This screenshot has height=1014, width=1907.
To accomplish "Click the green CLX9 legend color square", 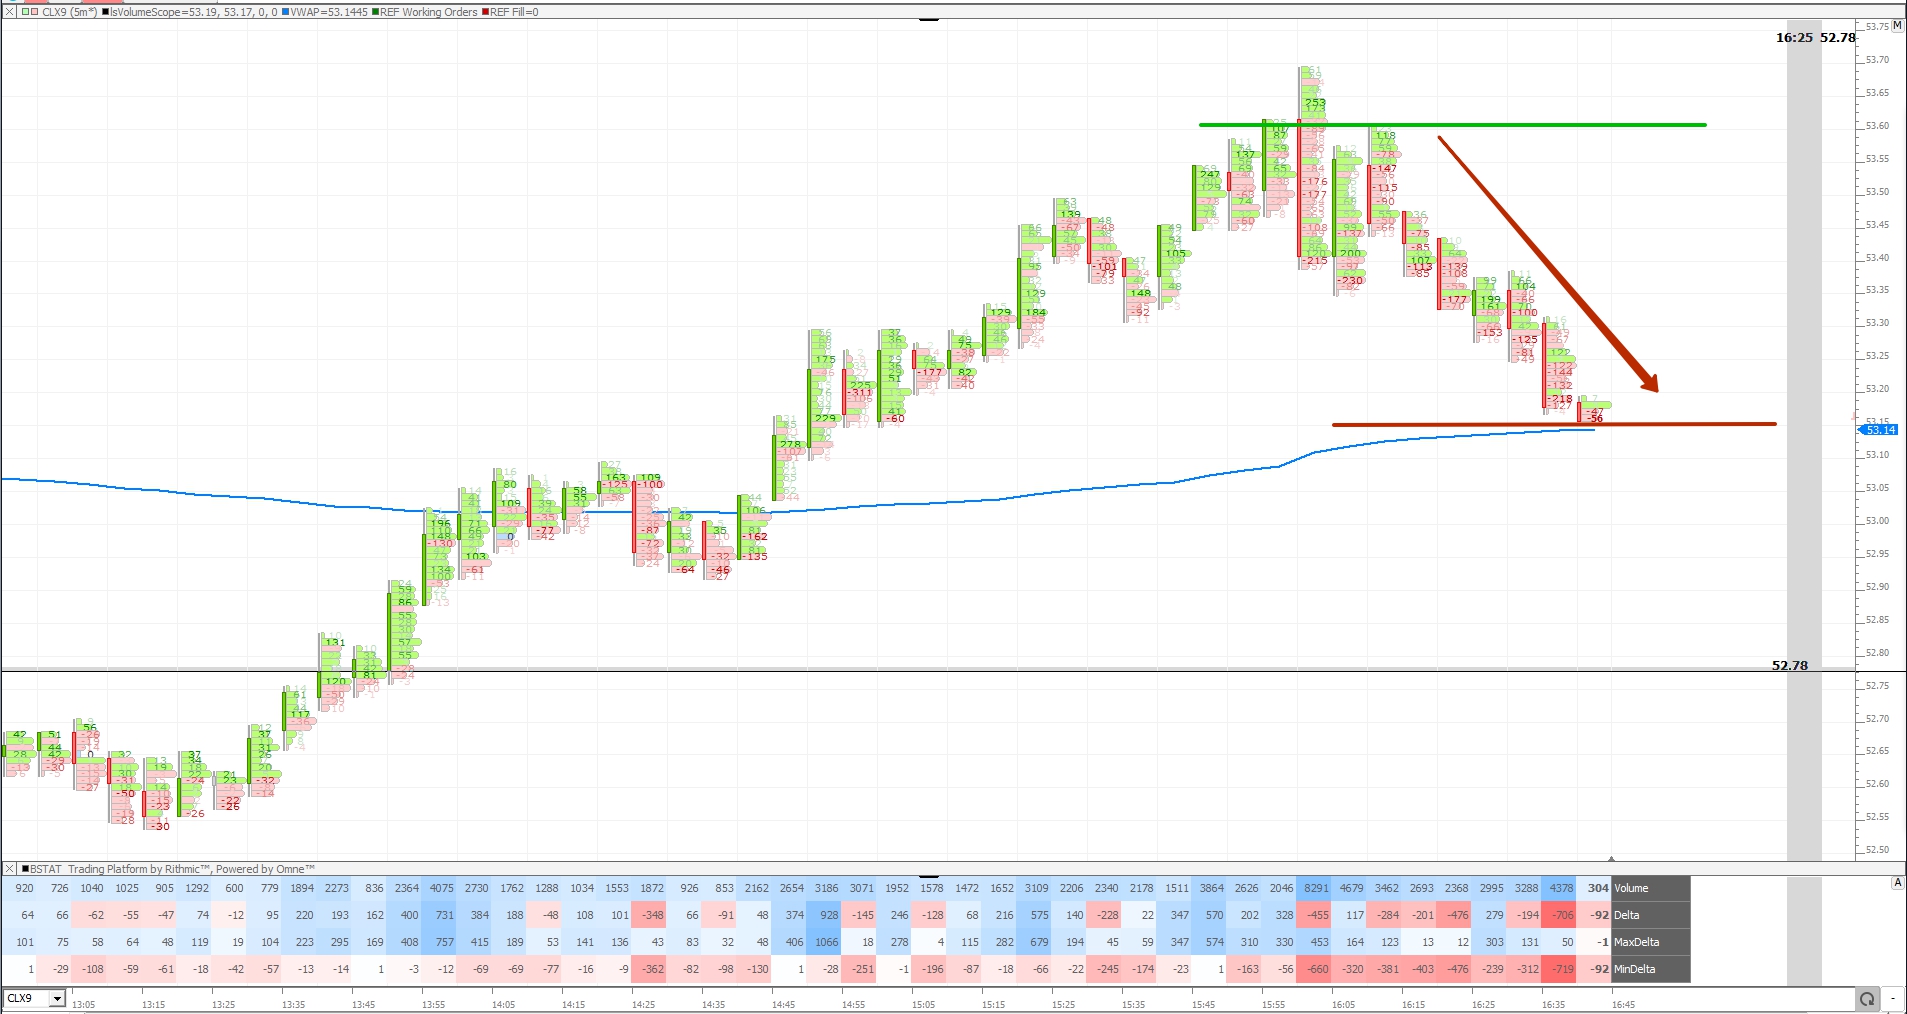I will tap(24, 12).
